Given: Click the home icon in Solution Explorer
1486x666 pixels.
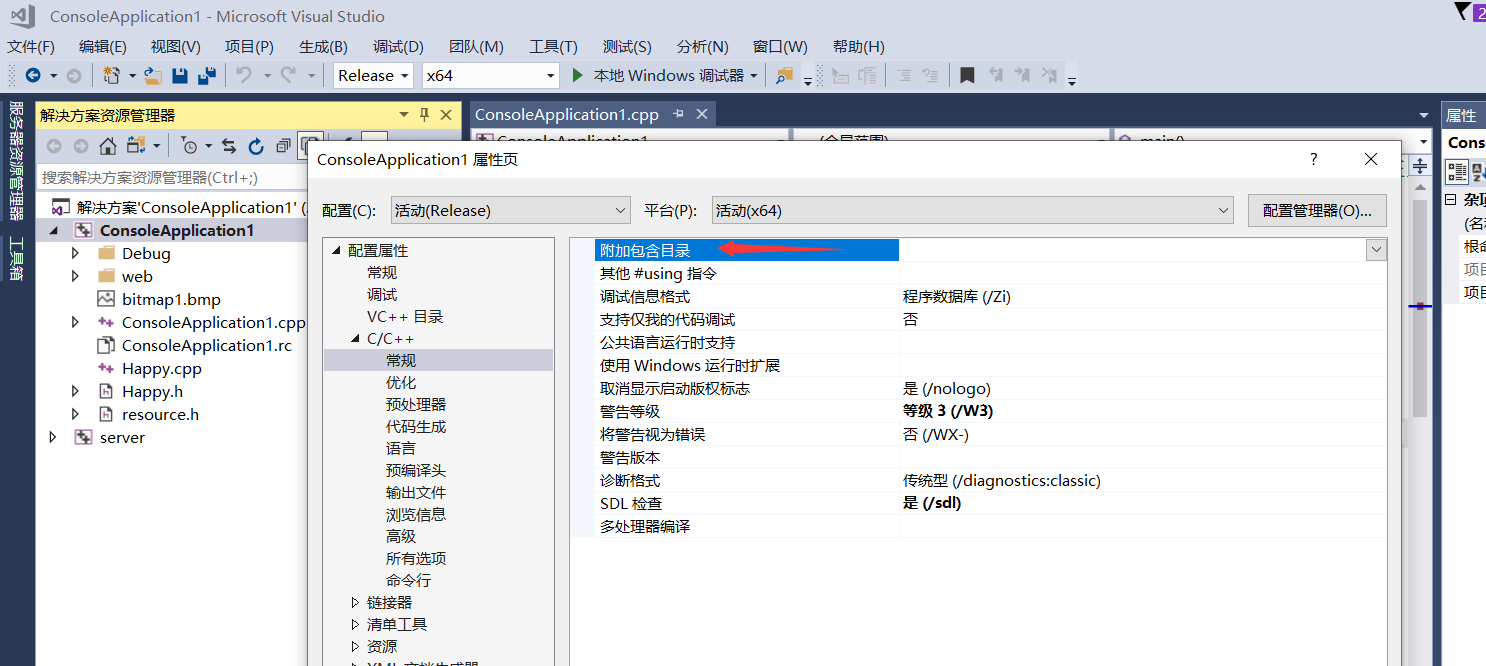Looking at the screenshot, I should click(x=108, y=146).
